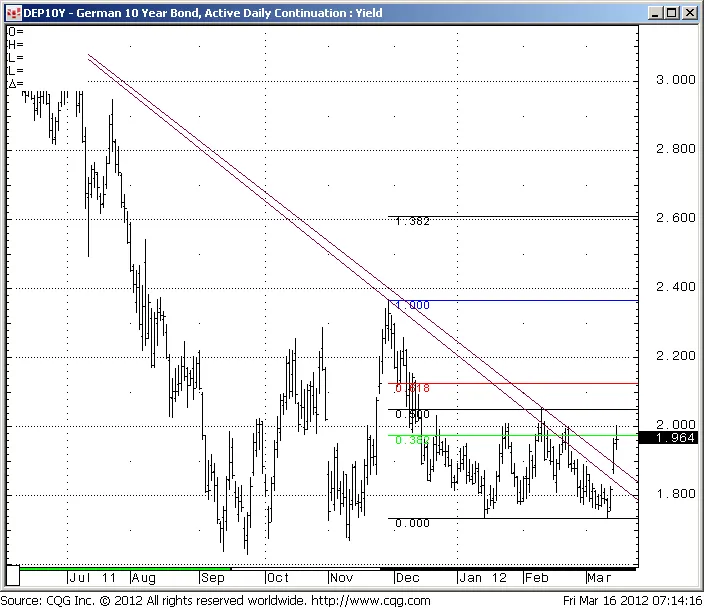The image size is (704, 608).
Task: Click the Open value label O=
Action: coord(14,32)
